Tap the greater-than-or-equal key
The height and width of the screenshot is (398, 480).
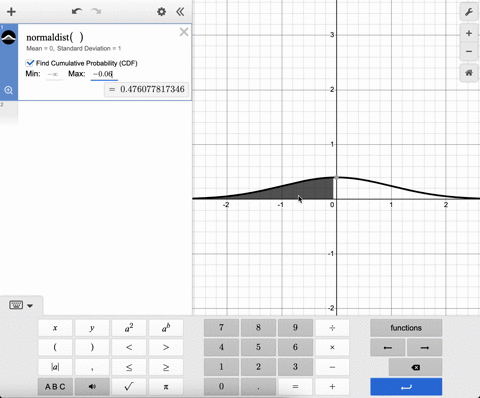point(166,367)
